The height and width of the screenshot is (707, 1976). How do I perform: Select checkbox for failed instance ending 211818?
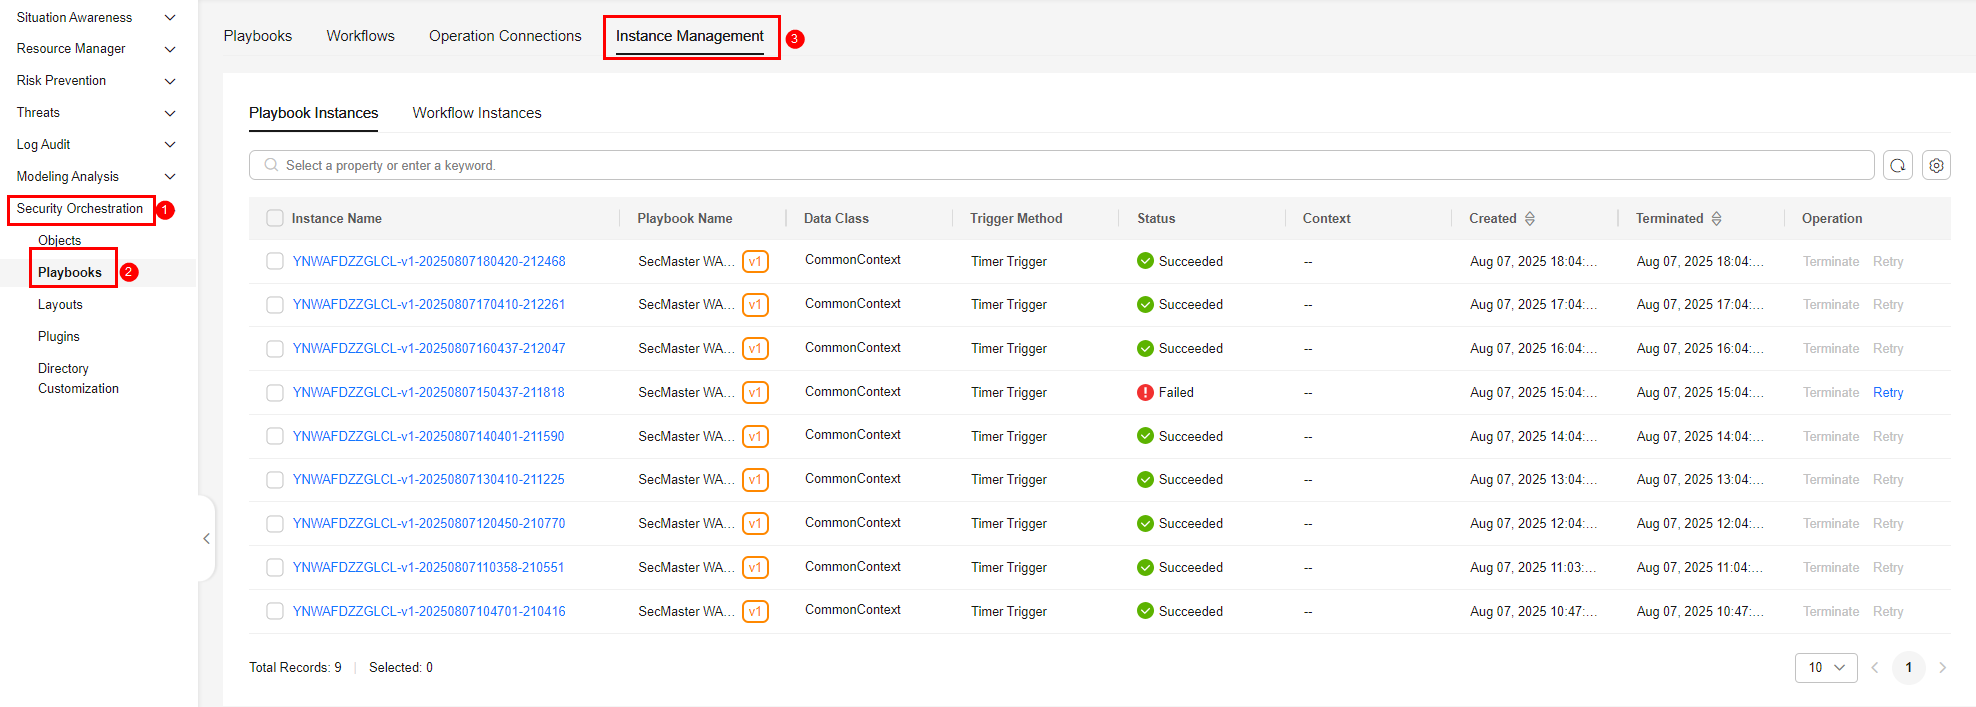click(275, 393)
